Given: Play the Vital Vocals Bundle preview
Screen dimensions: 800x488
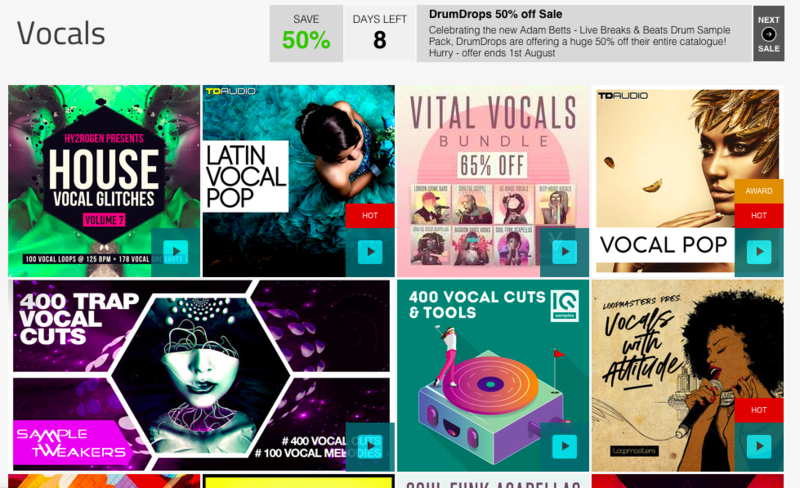Looking at the screenshot, I should 565,252.
